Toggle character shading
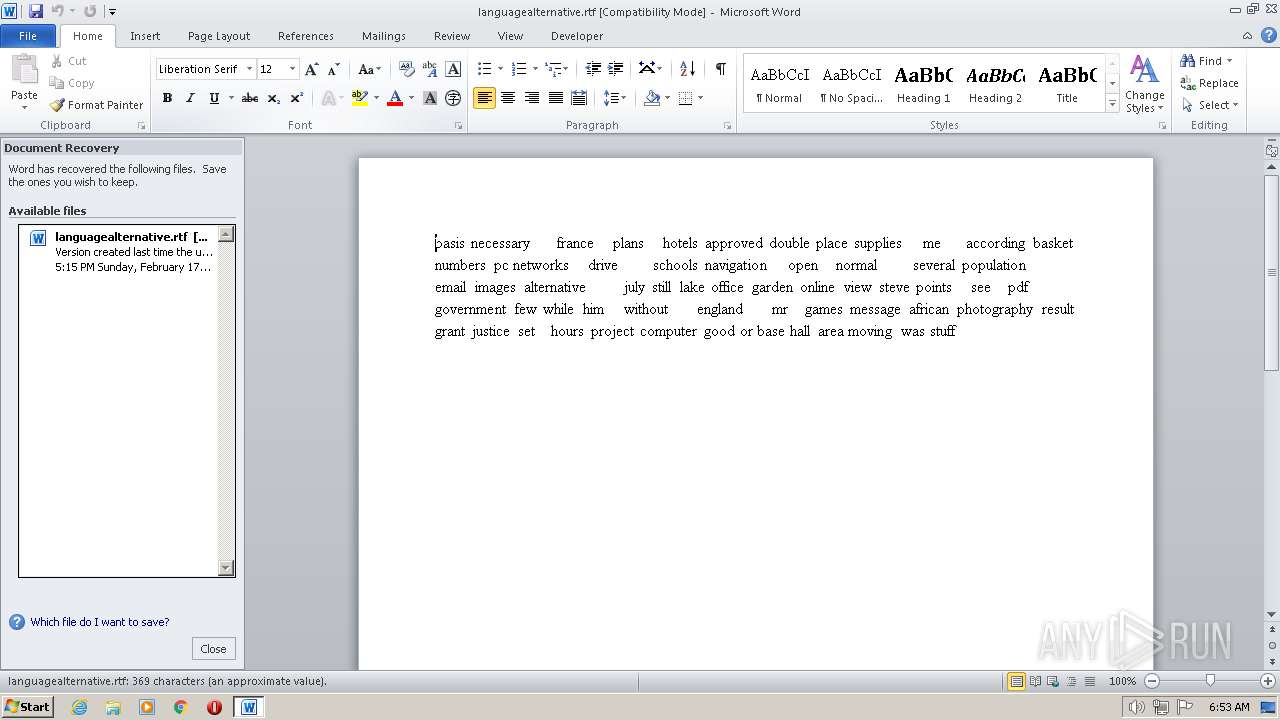The width and height of the screenshot is (1280, 720). [x=430, y=98]
